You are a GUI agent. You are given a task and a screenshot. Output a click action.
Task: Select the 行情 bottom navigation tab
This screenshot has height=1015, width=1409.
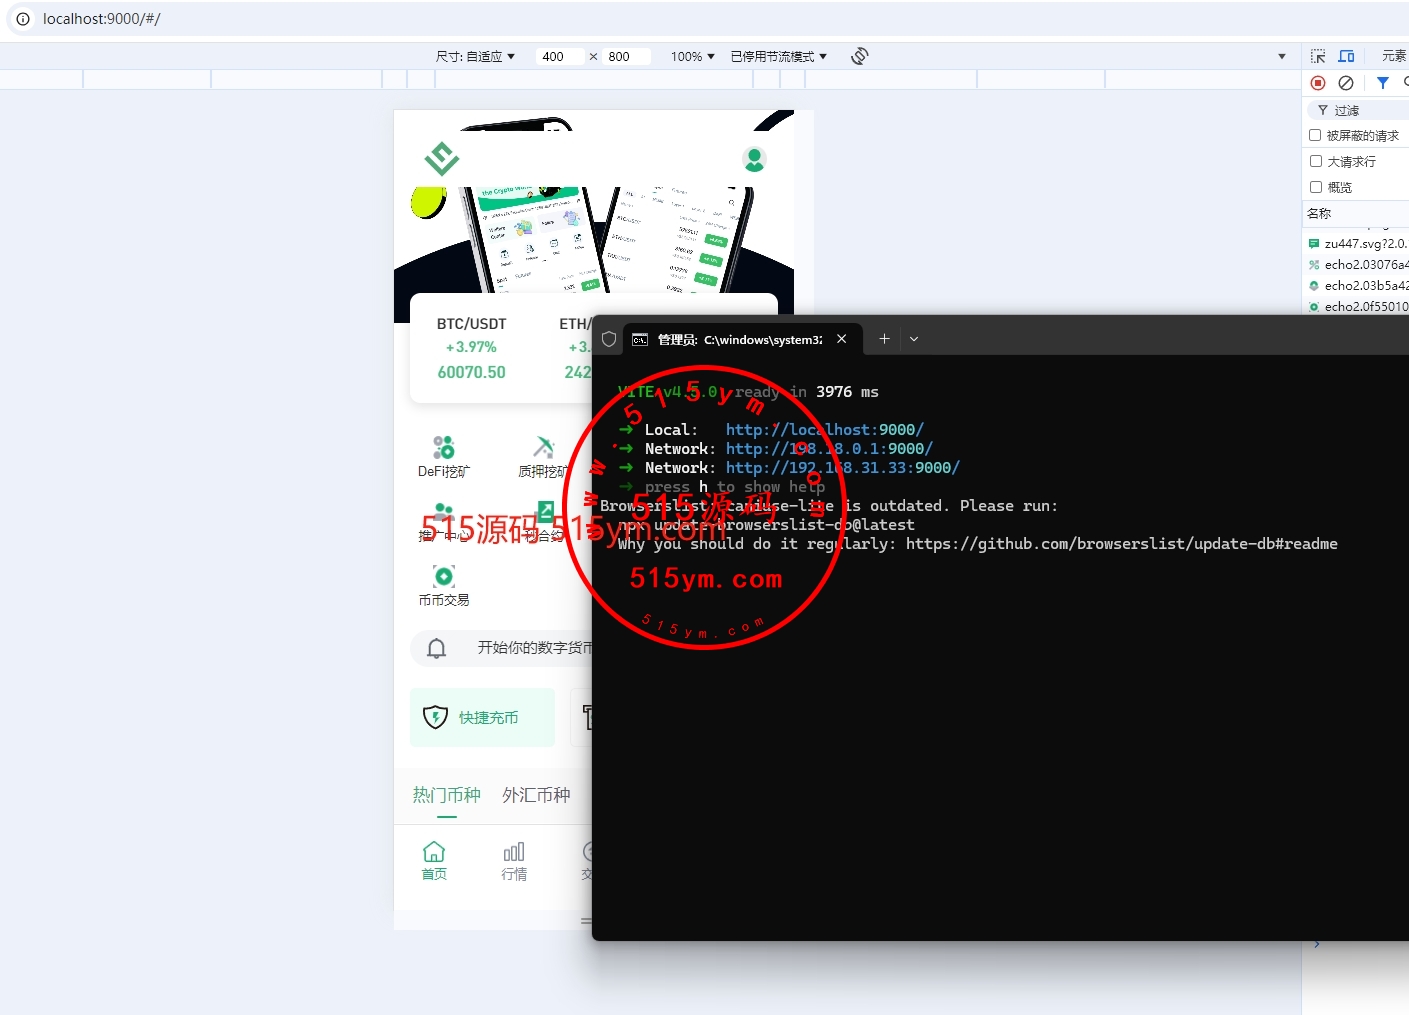tap(514, 860)
